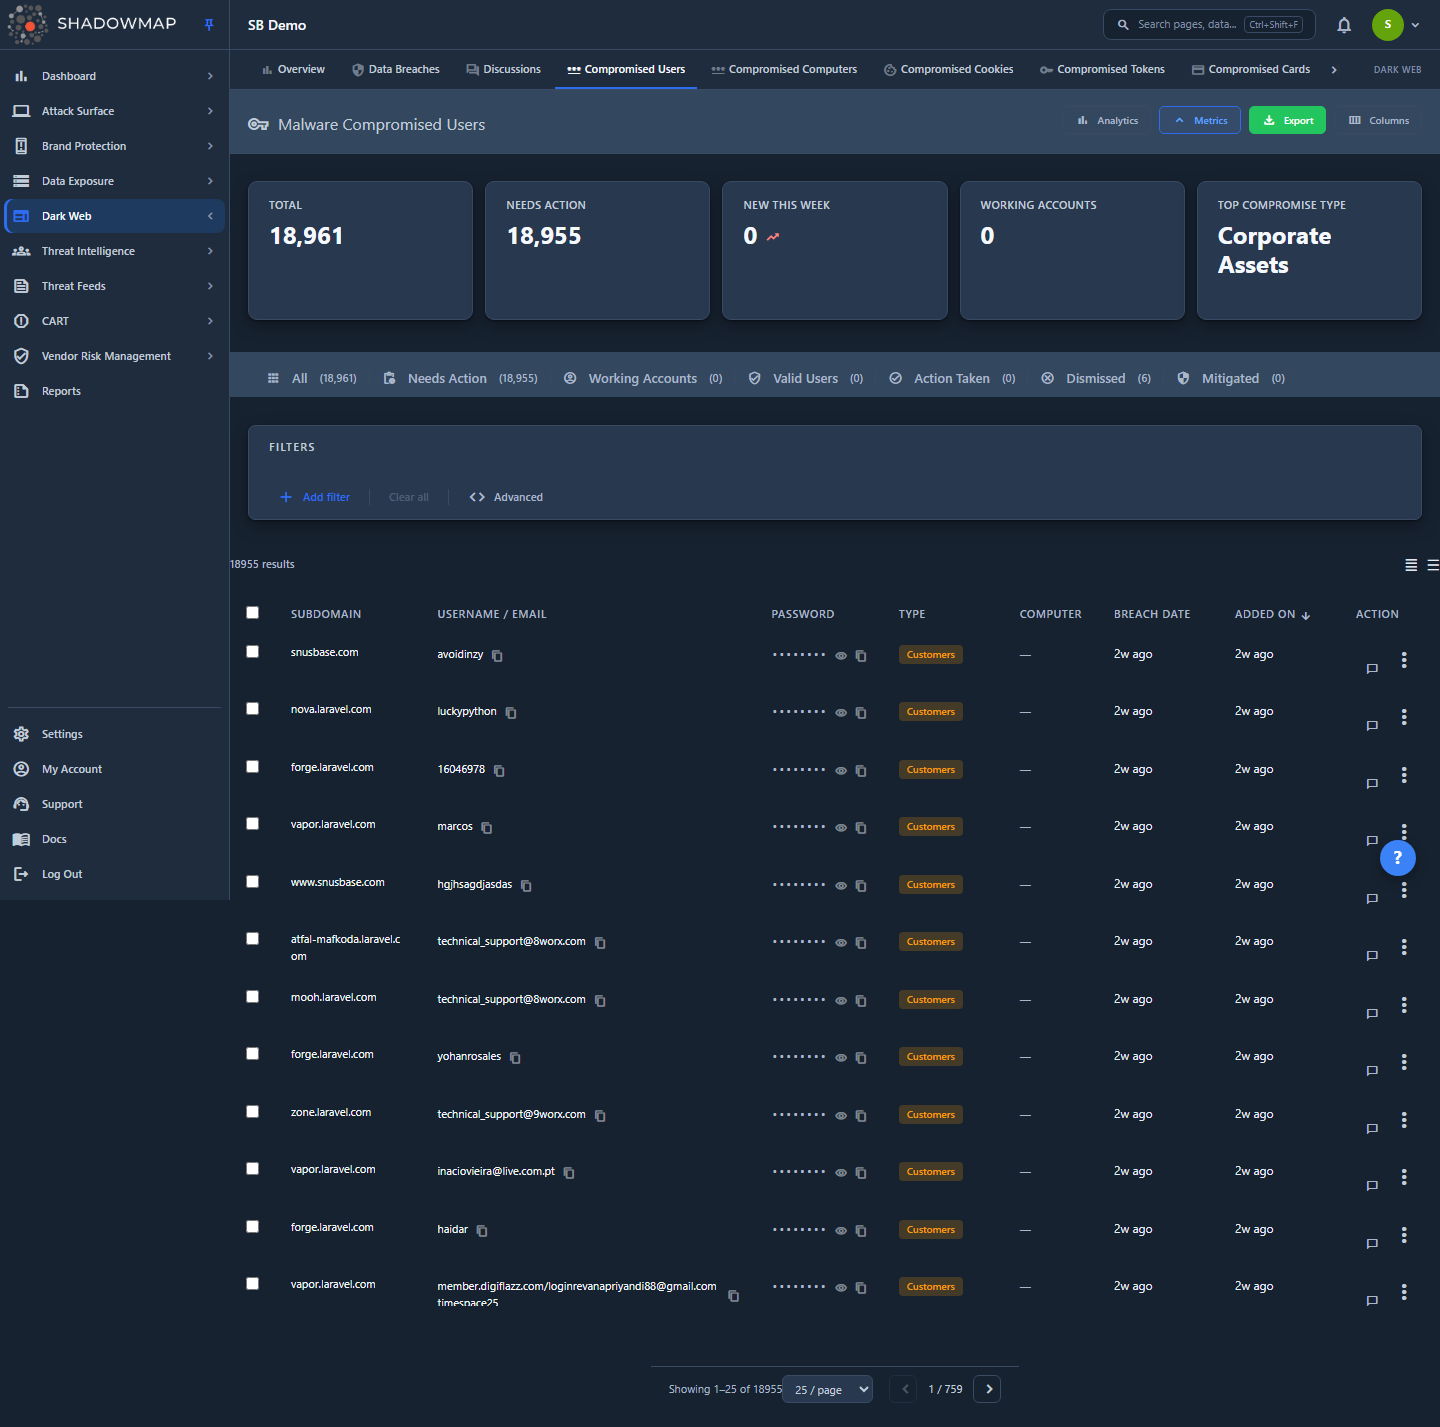Open the blue help bubble

[x=1397, y=858]
